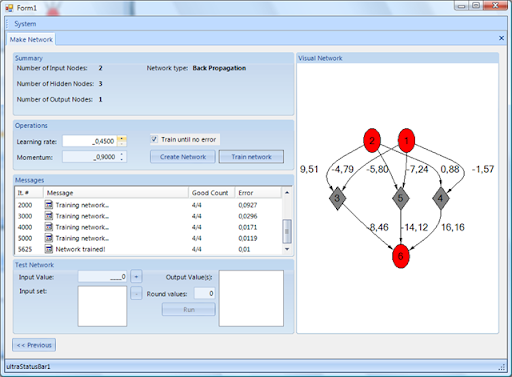Select the row with error 0,0296

coord(149,216)
